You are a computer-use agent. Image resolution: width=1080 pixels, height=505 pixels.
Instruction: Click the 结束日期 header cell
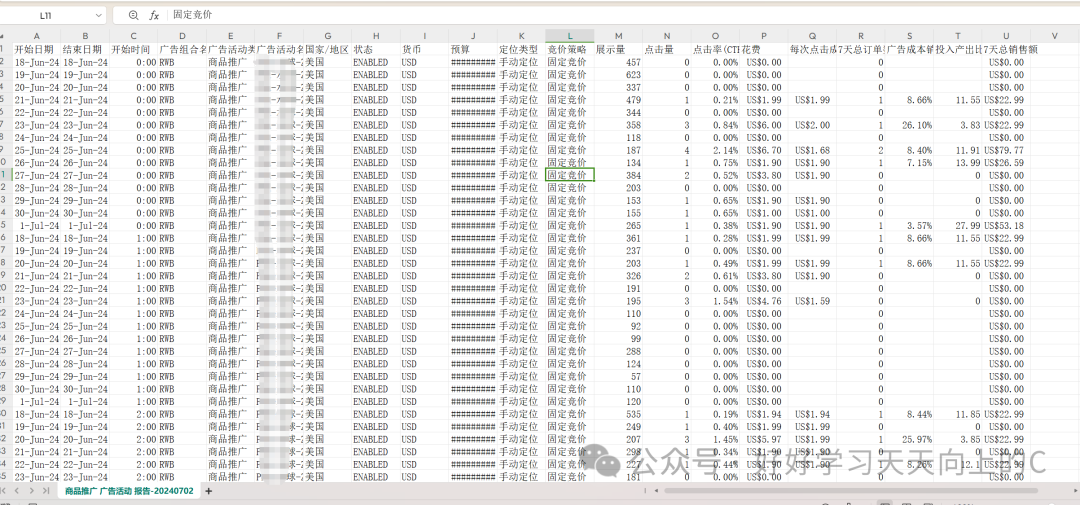pyautogui.click(x=85, y=49)
